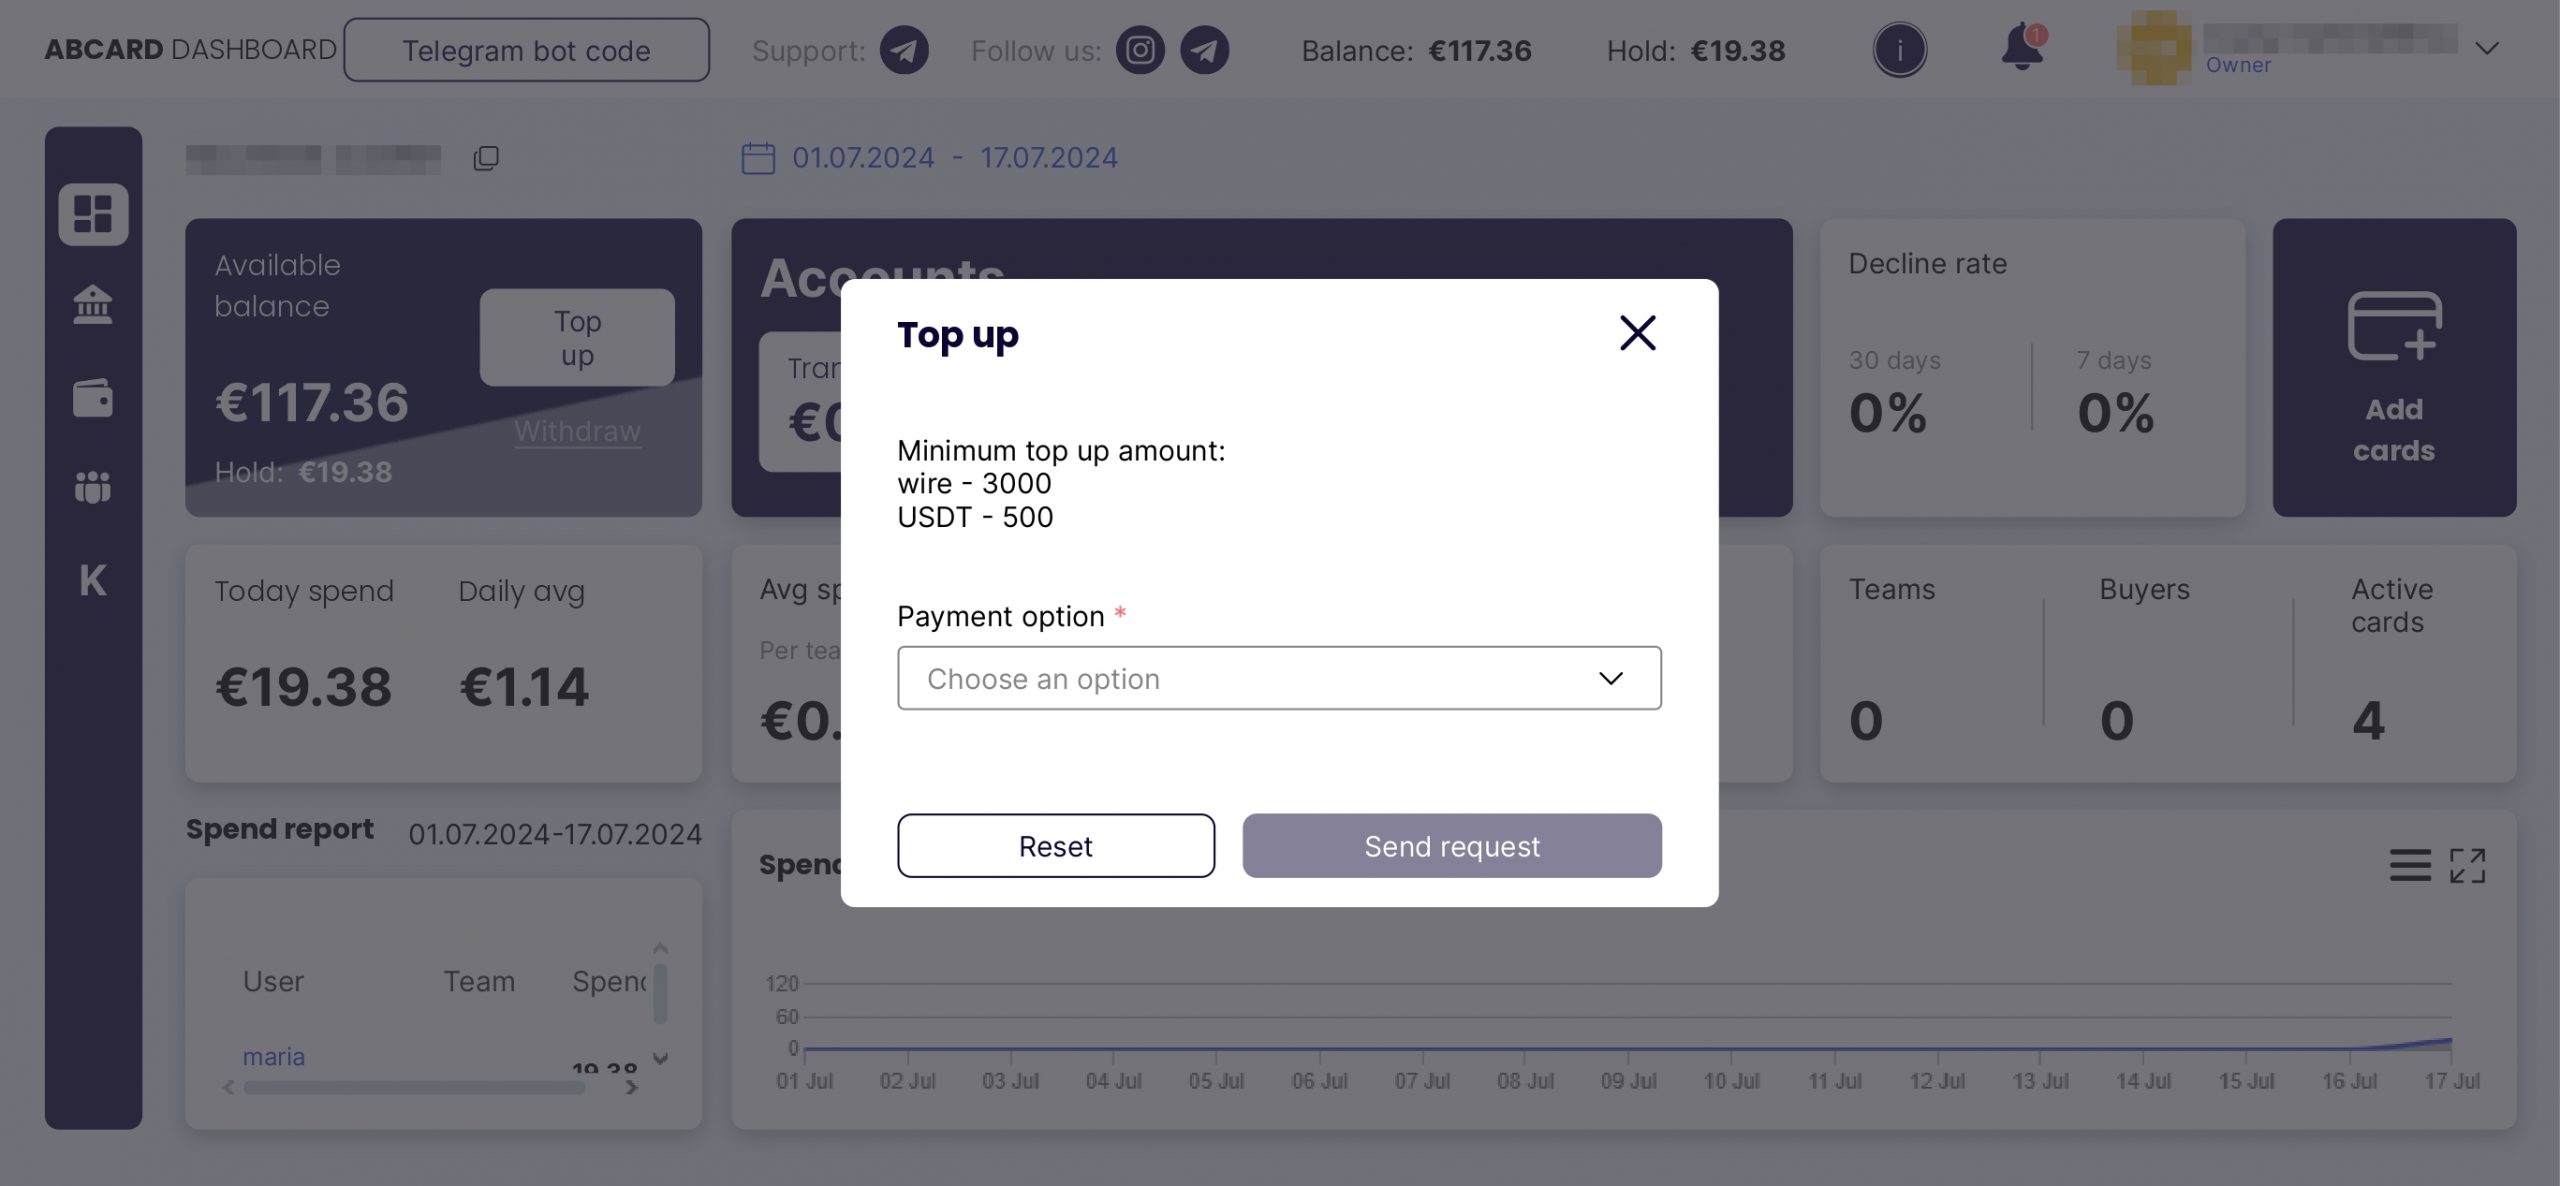This screenshot has width=2560, height=1186.
Task: Open the chart hamburger menu
Action: 2410,865
